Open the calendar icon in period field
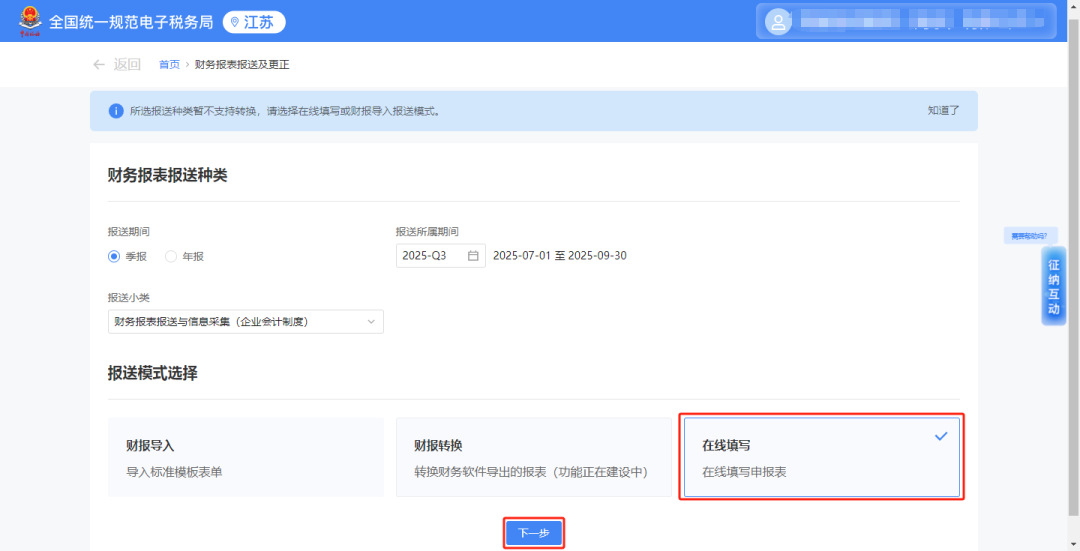 pos(473,256)
